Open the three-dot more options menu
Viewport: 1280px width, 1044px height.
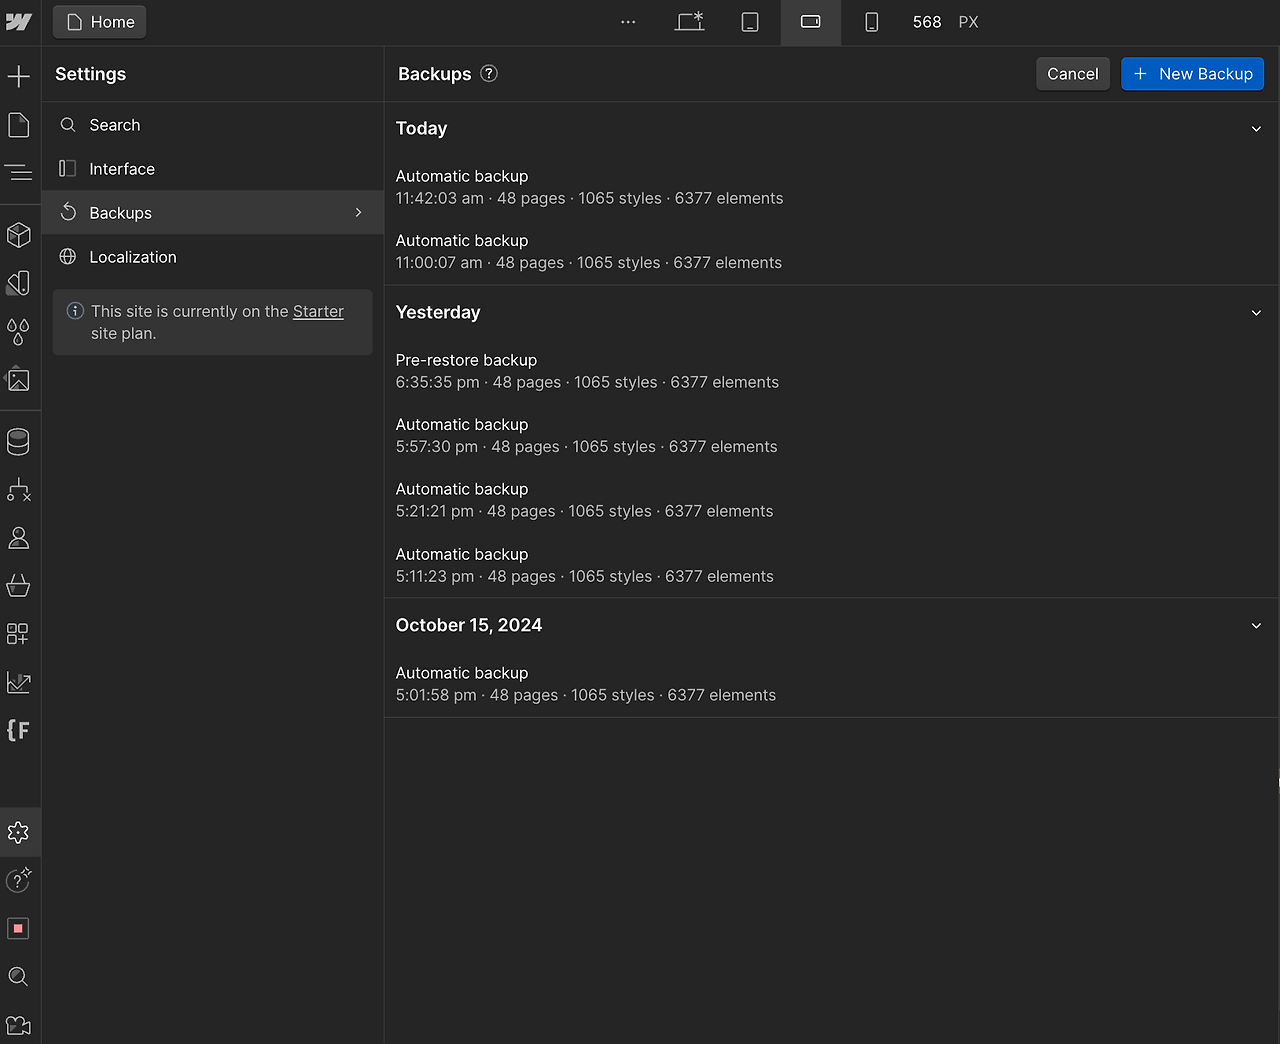(628, 22)
